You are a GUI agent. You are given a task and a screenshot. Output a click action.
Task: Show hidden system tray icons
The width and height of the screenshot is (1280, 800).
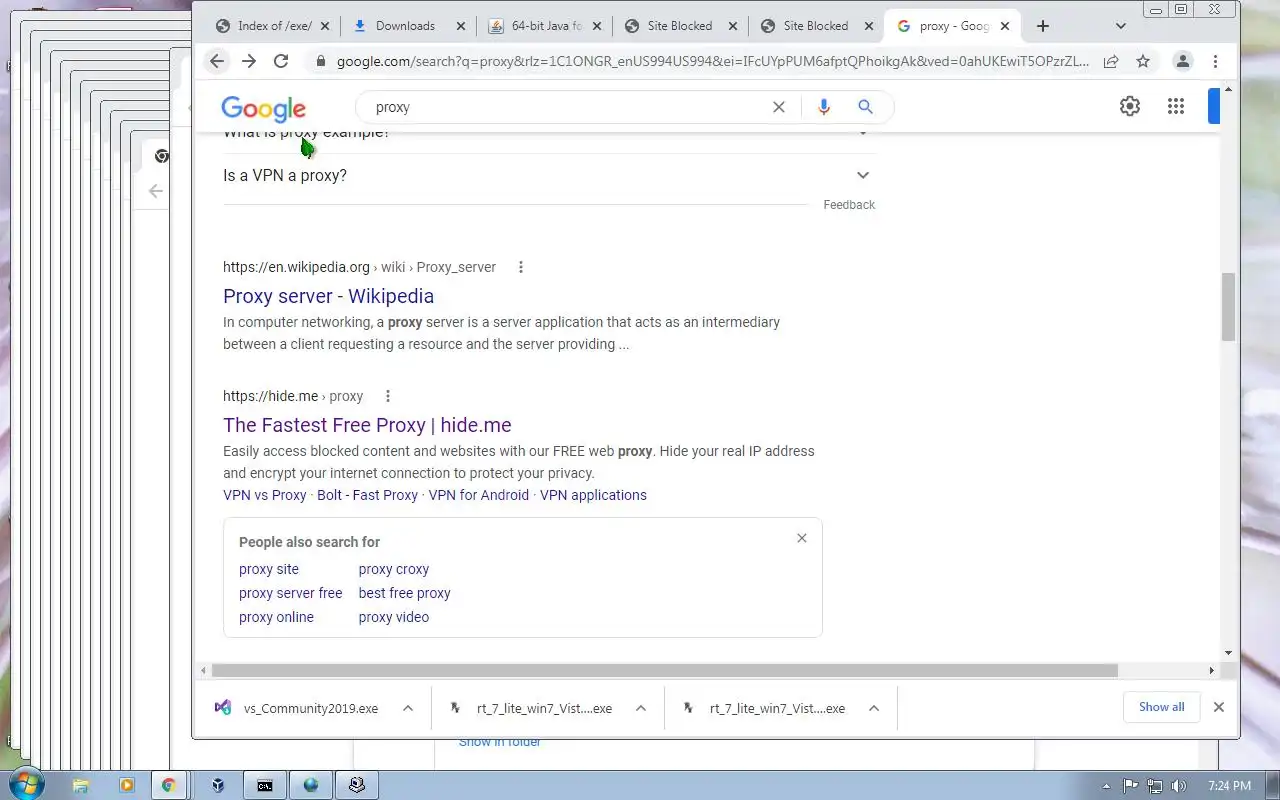1106,786
